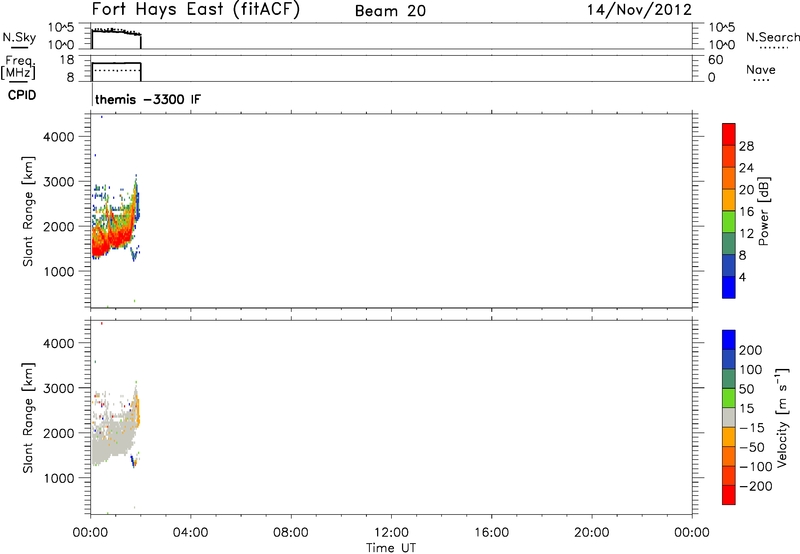
Task: Click the 'themis -3300 IF' text
Action: click(148, 99)
